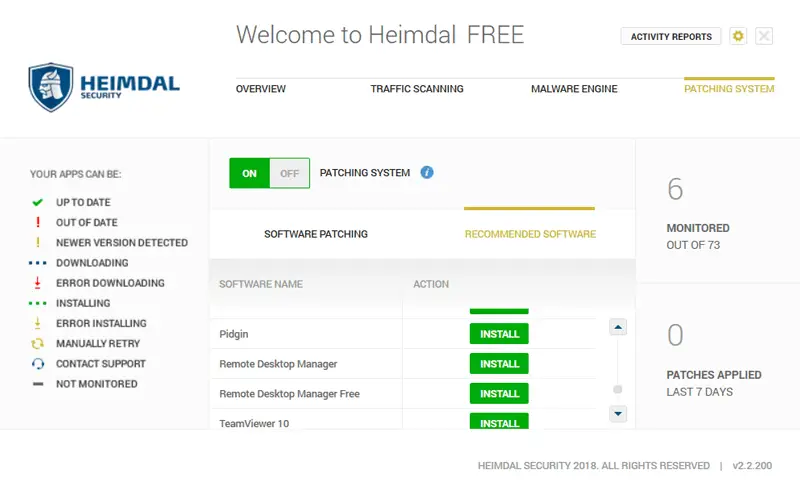Screen dimensions: 800x497
Task: Click the Heimdal Security shield logo
Action: (51, 87)
